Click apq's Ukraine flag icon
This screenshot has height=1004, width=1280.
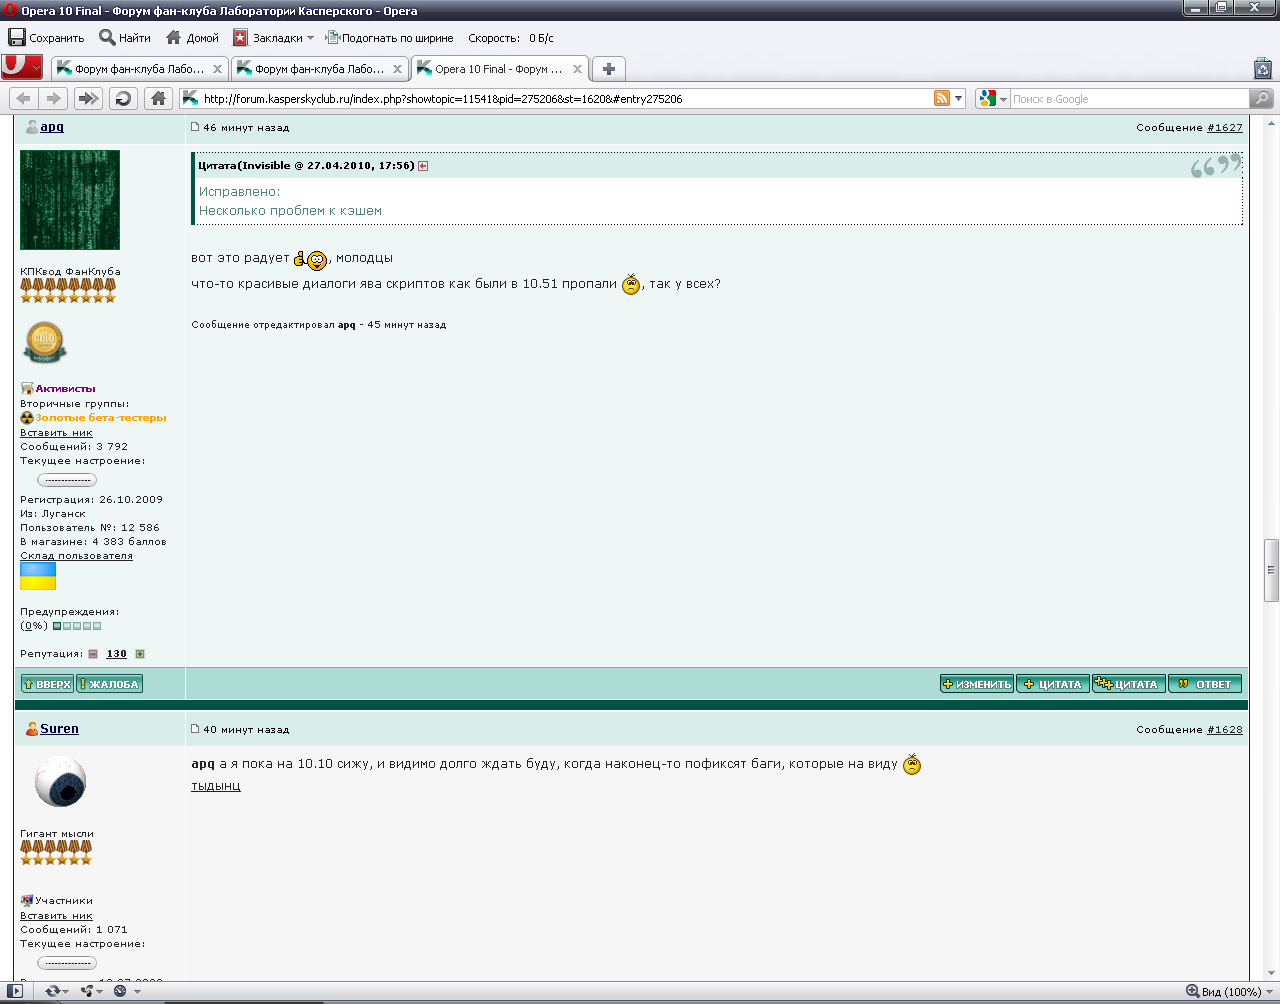(38, 576)
